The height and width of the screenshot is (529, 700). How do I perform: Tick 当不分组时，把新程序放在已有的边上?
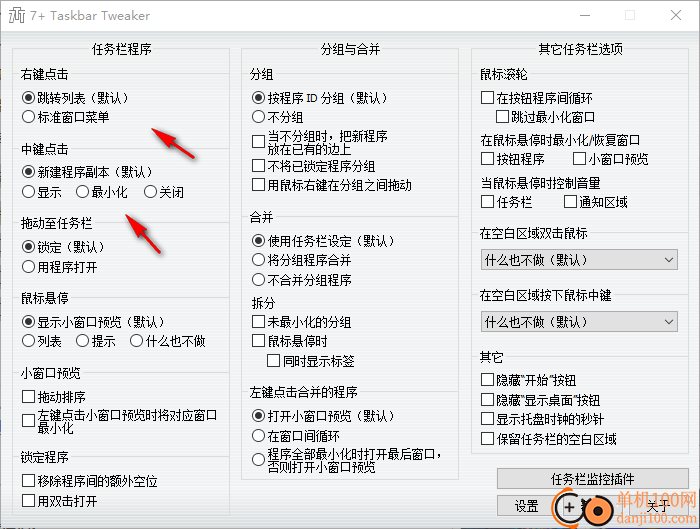click(x=258, y=142)
